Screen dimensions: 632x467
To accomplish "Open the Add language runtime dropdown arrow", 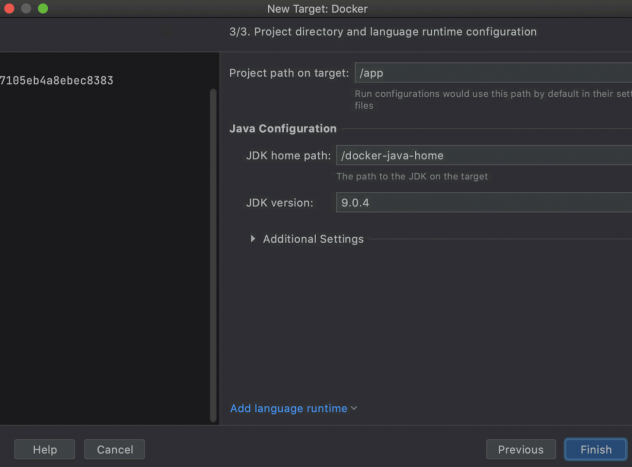I will coord(354,409).
